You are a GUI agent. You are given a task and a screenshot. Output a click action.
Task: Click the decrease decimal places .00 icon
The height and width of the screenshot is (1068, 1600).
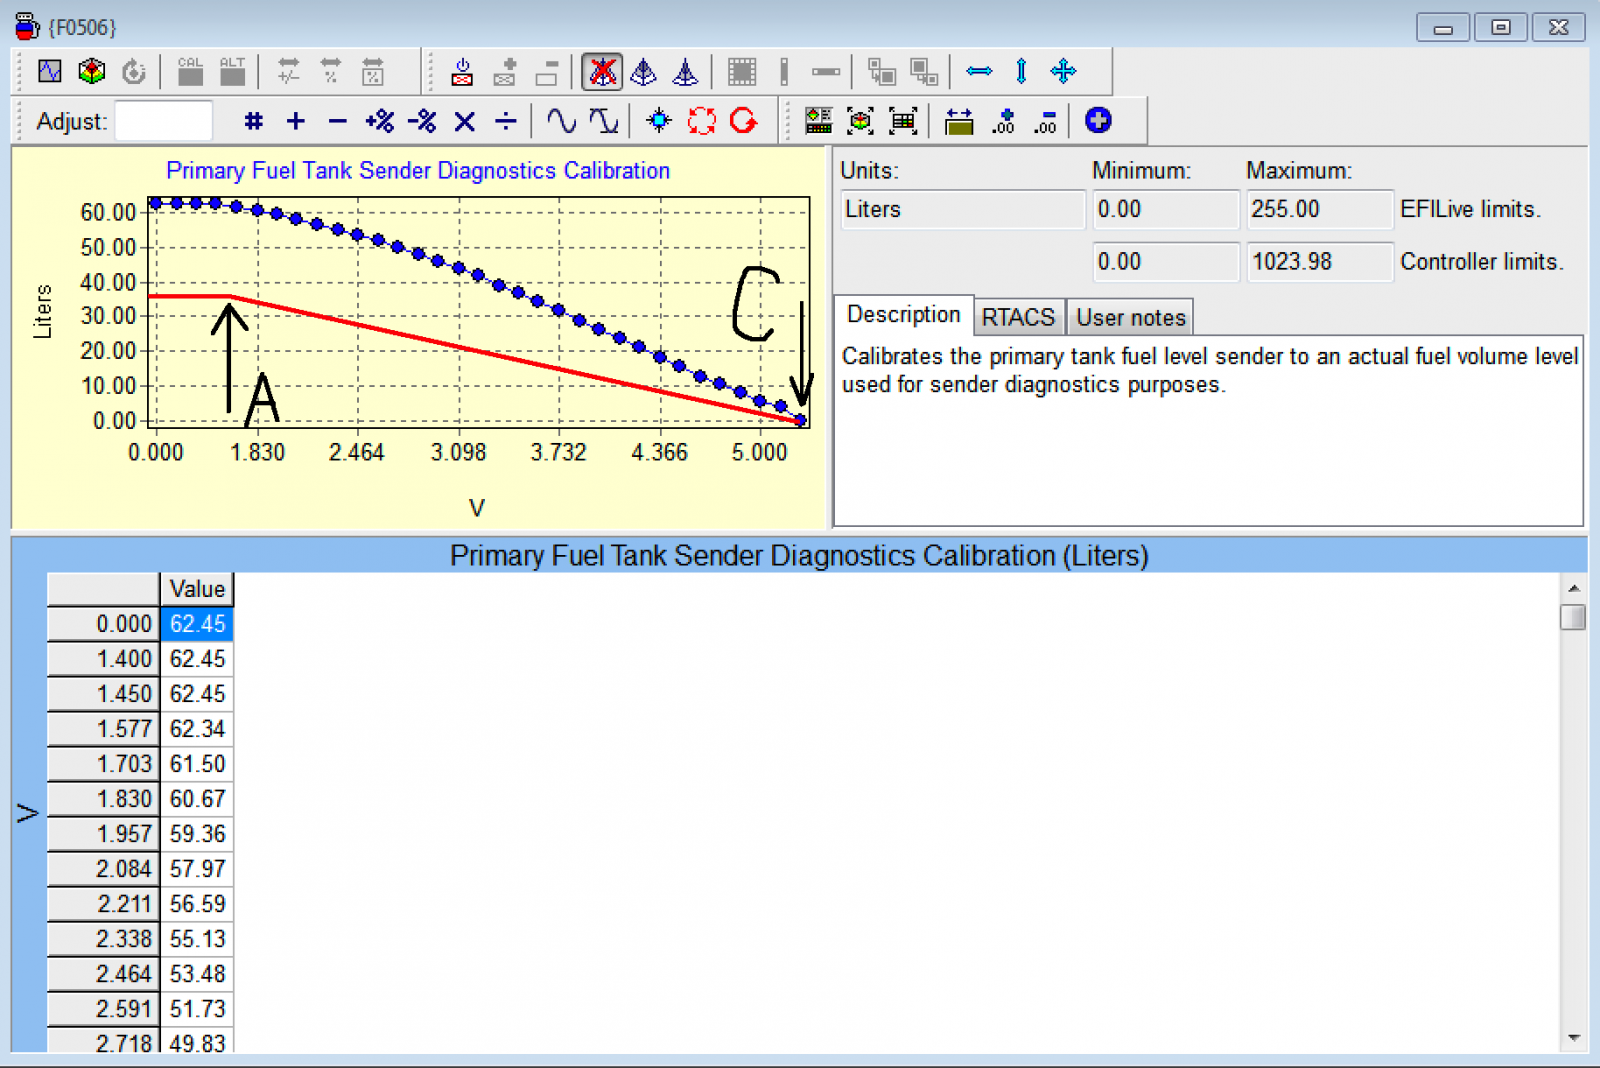1045,121
